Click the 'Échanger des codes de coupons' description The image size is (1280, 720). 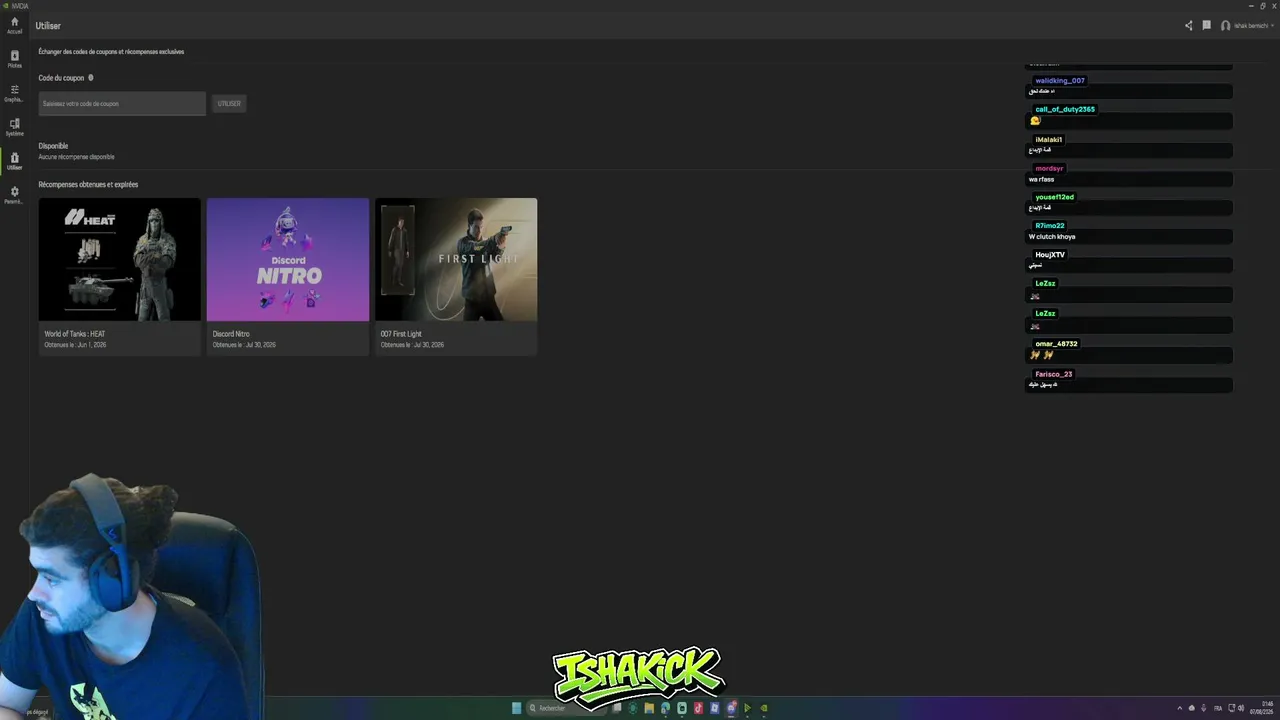[111, 52]
